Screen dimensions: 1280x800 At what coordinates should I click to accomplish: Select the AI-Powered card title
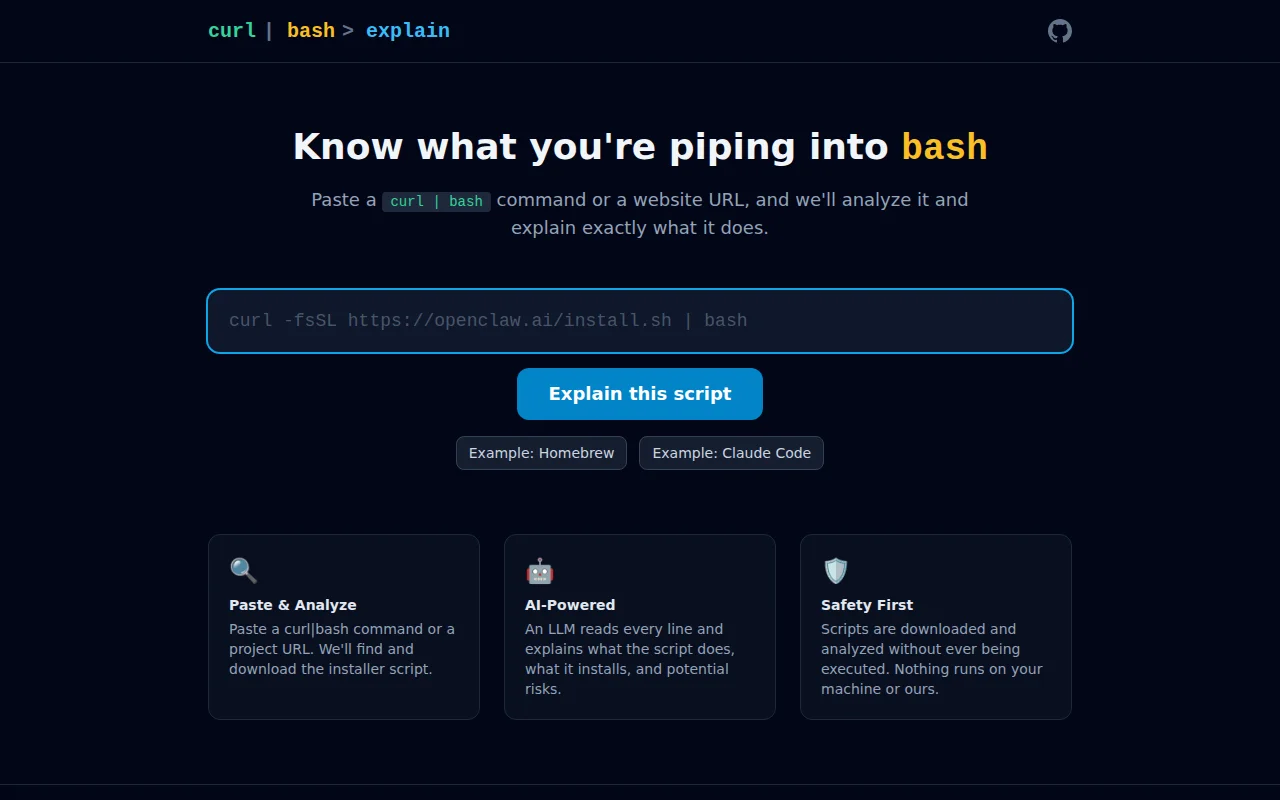click(x=570, y=605)
